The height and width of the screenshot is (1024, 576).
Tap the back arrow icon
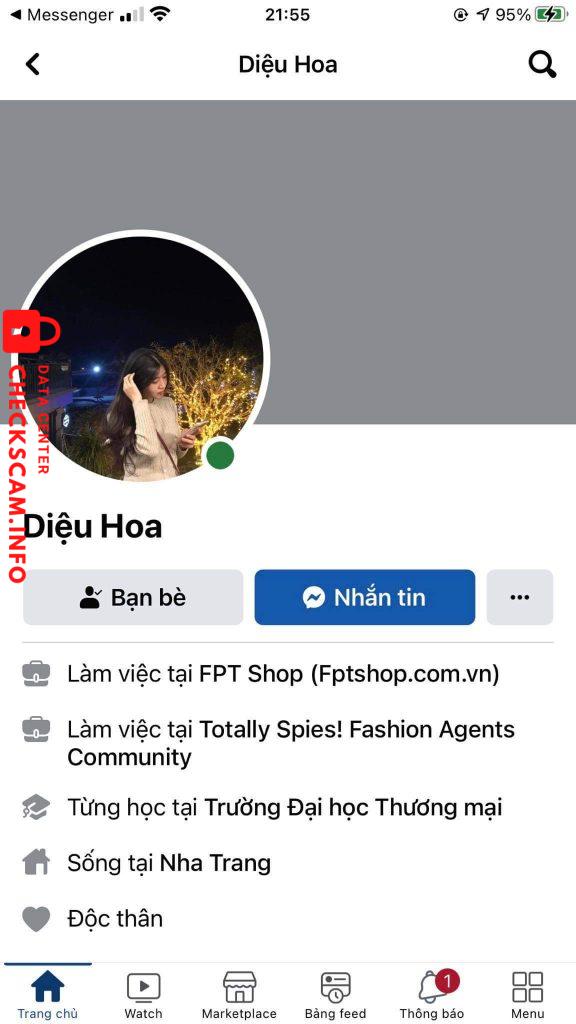coord(32,64)
